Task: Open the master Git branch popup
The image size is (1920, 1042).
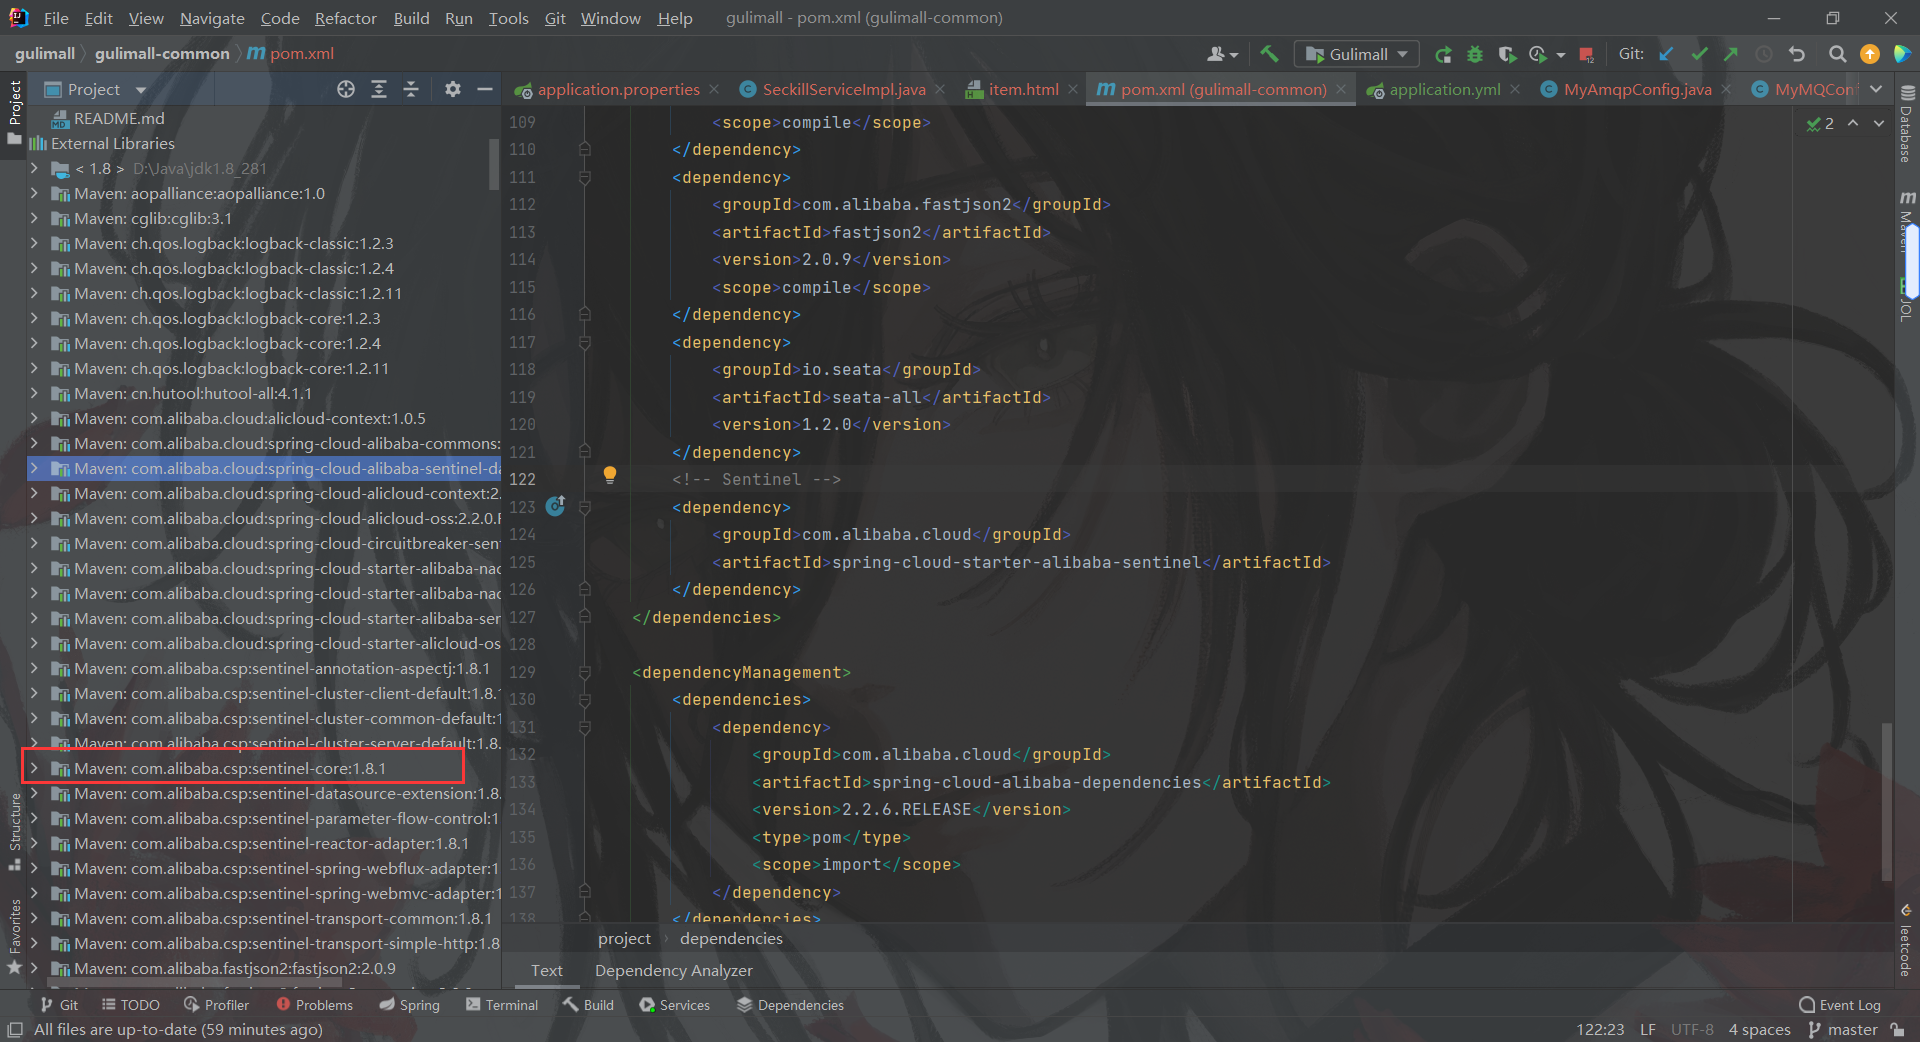Action: coord(1842,1029)
